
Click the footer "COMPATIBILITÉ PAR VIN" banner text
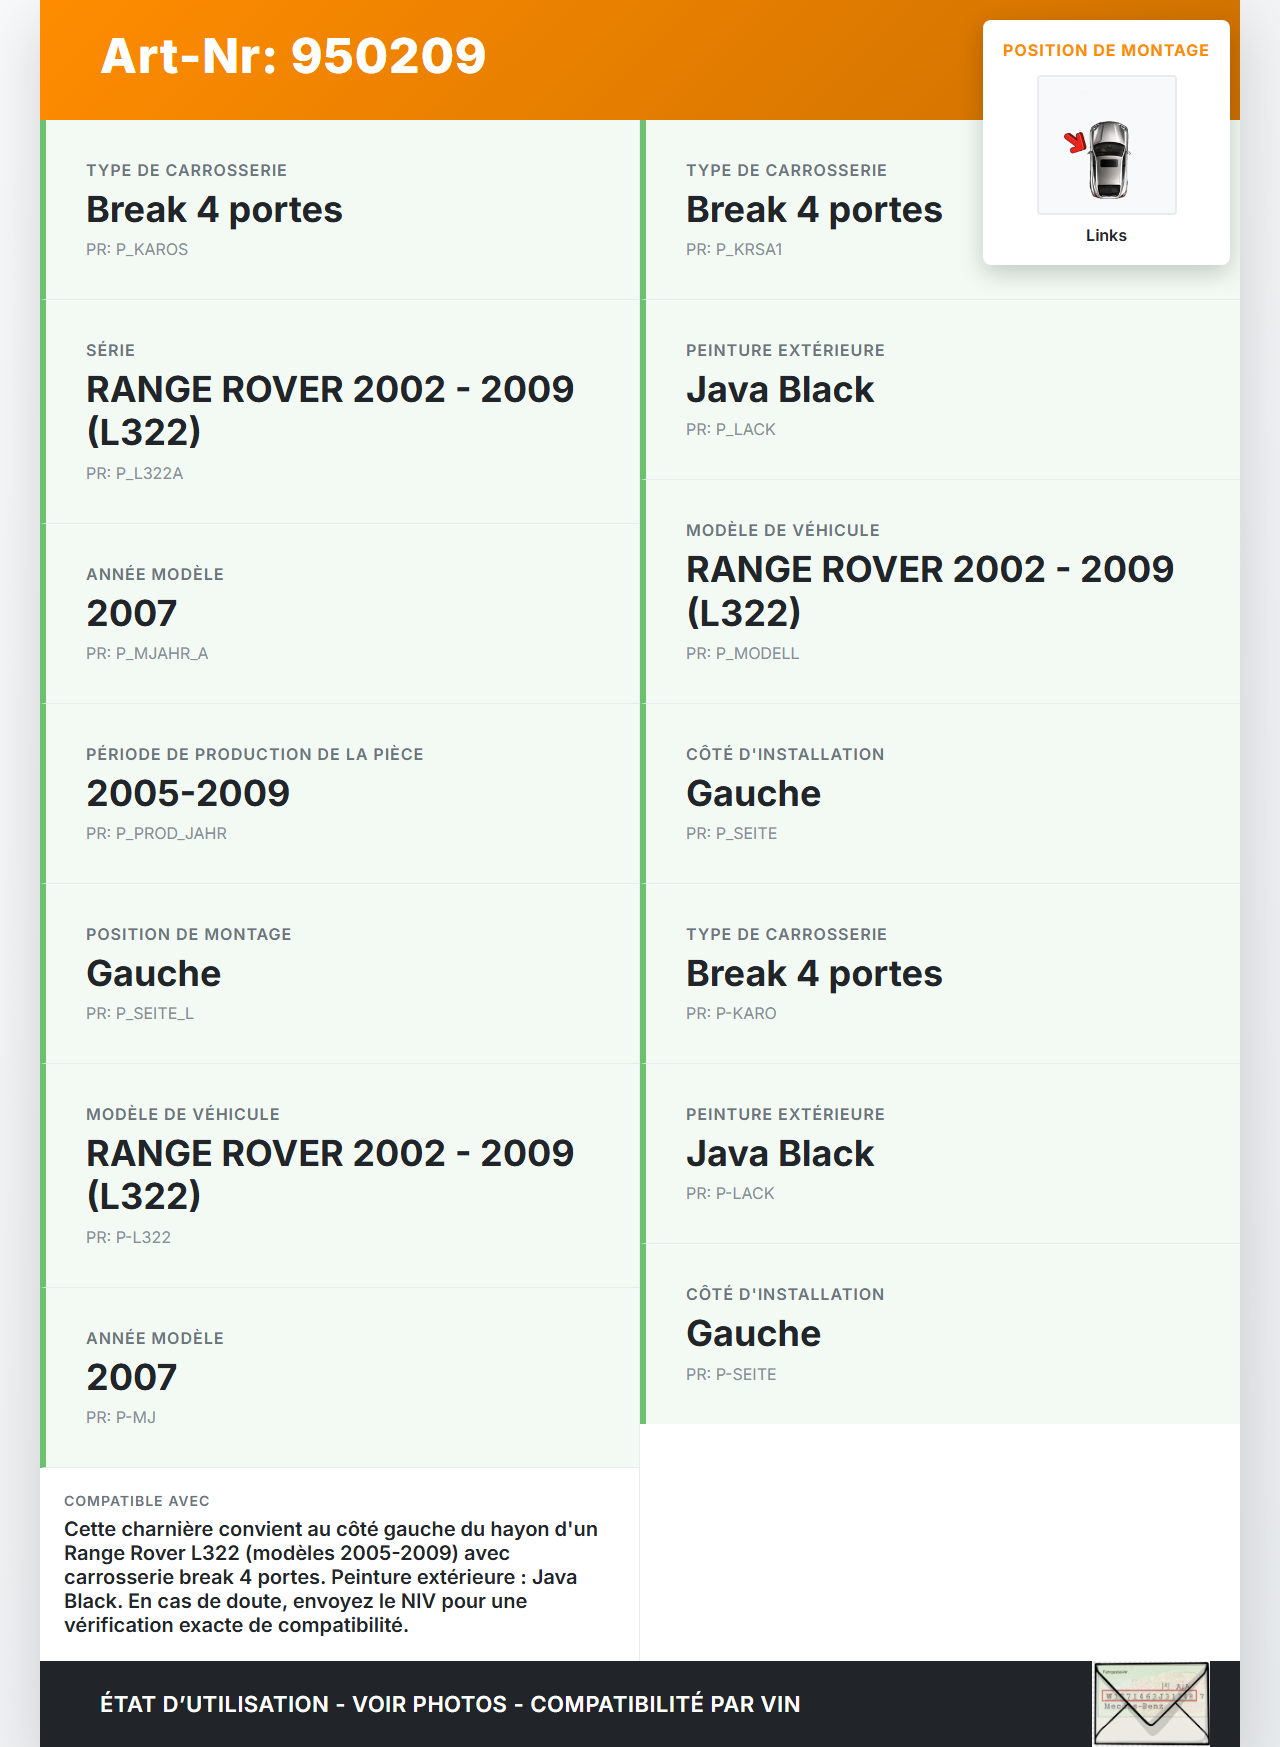[665, 1704]
